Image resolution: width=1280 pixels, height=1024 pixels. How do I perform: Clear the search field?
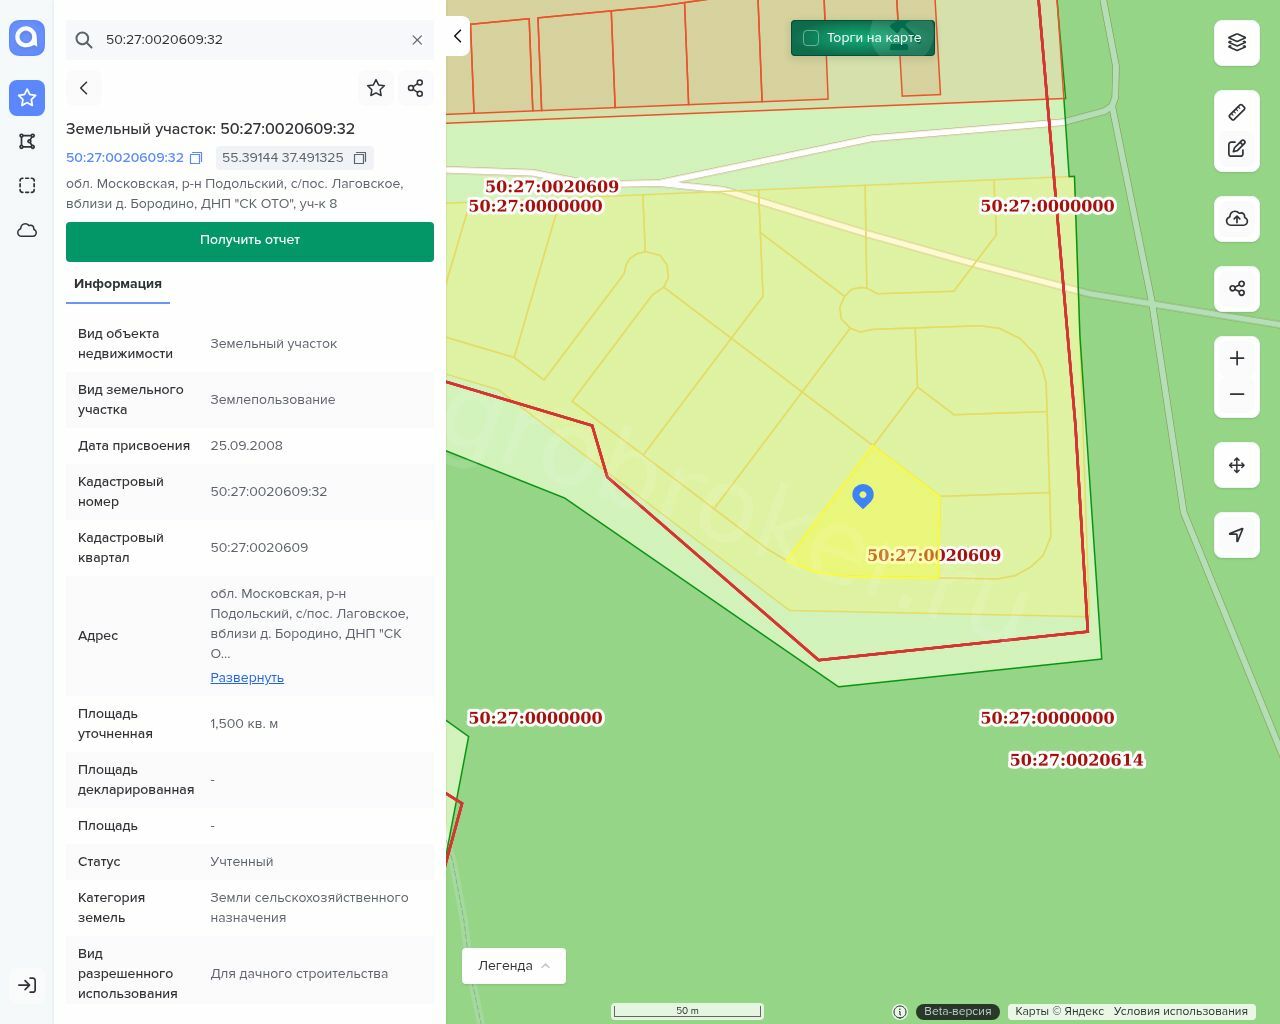(x=417, y=40)
